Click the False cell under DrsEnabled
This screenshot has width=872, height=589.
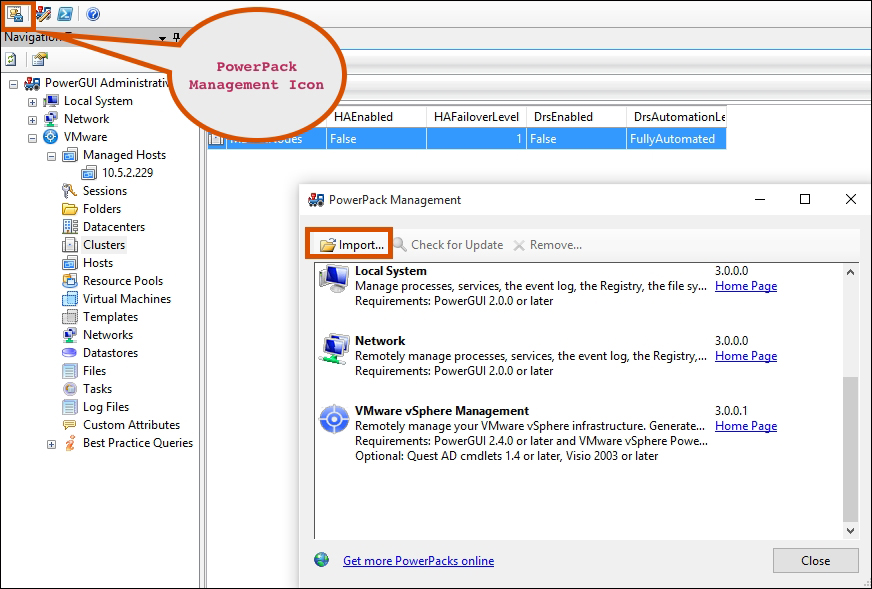[x=576, y=138]
